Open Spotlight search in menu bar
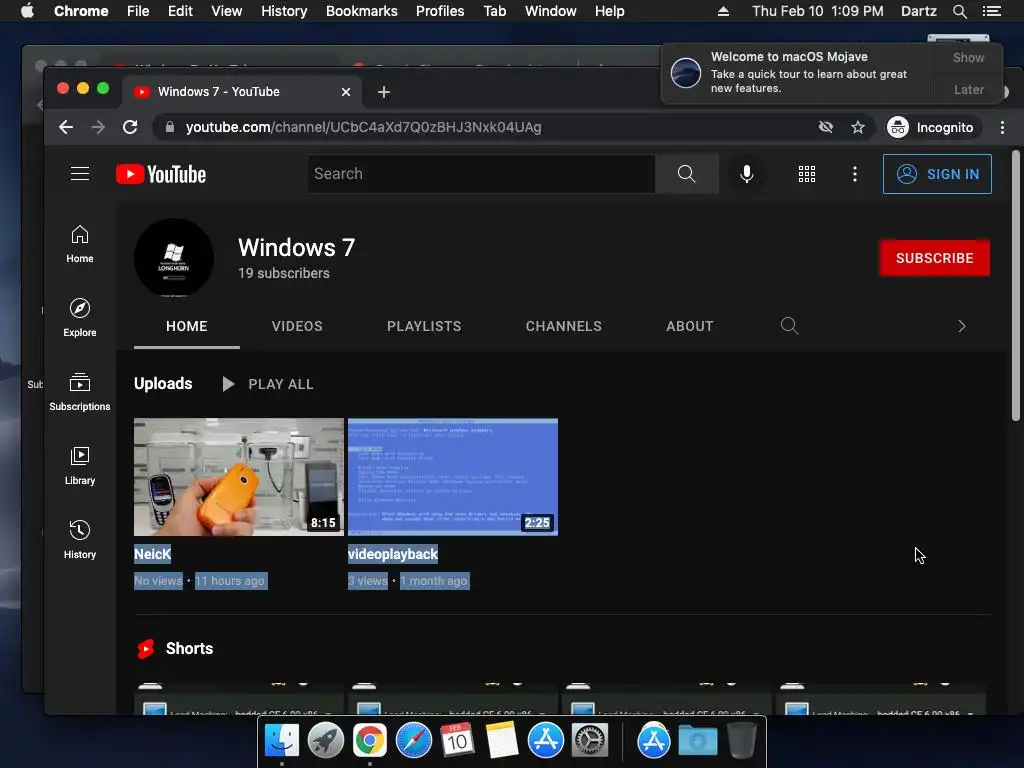 tap(959, 11)
